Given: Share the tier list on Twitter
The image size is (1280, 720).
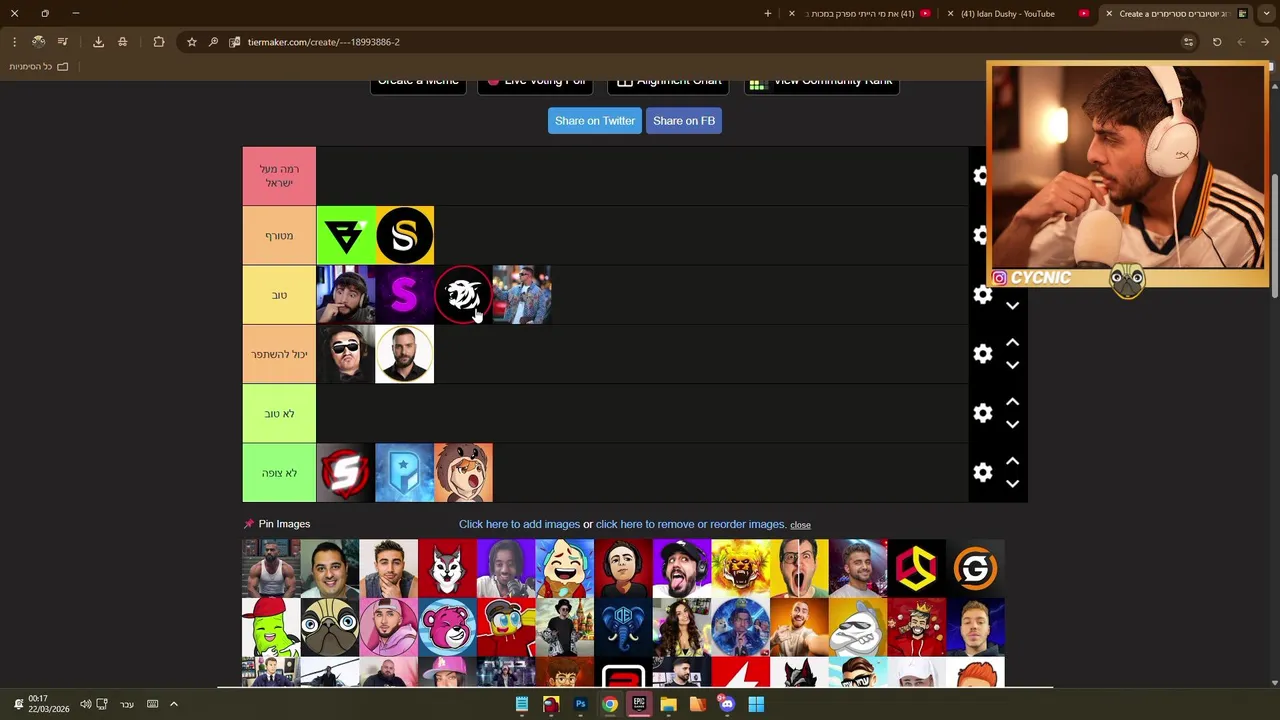Looking at the screenshot, I should [595, 121].
